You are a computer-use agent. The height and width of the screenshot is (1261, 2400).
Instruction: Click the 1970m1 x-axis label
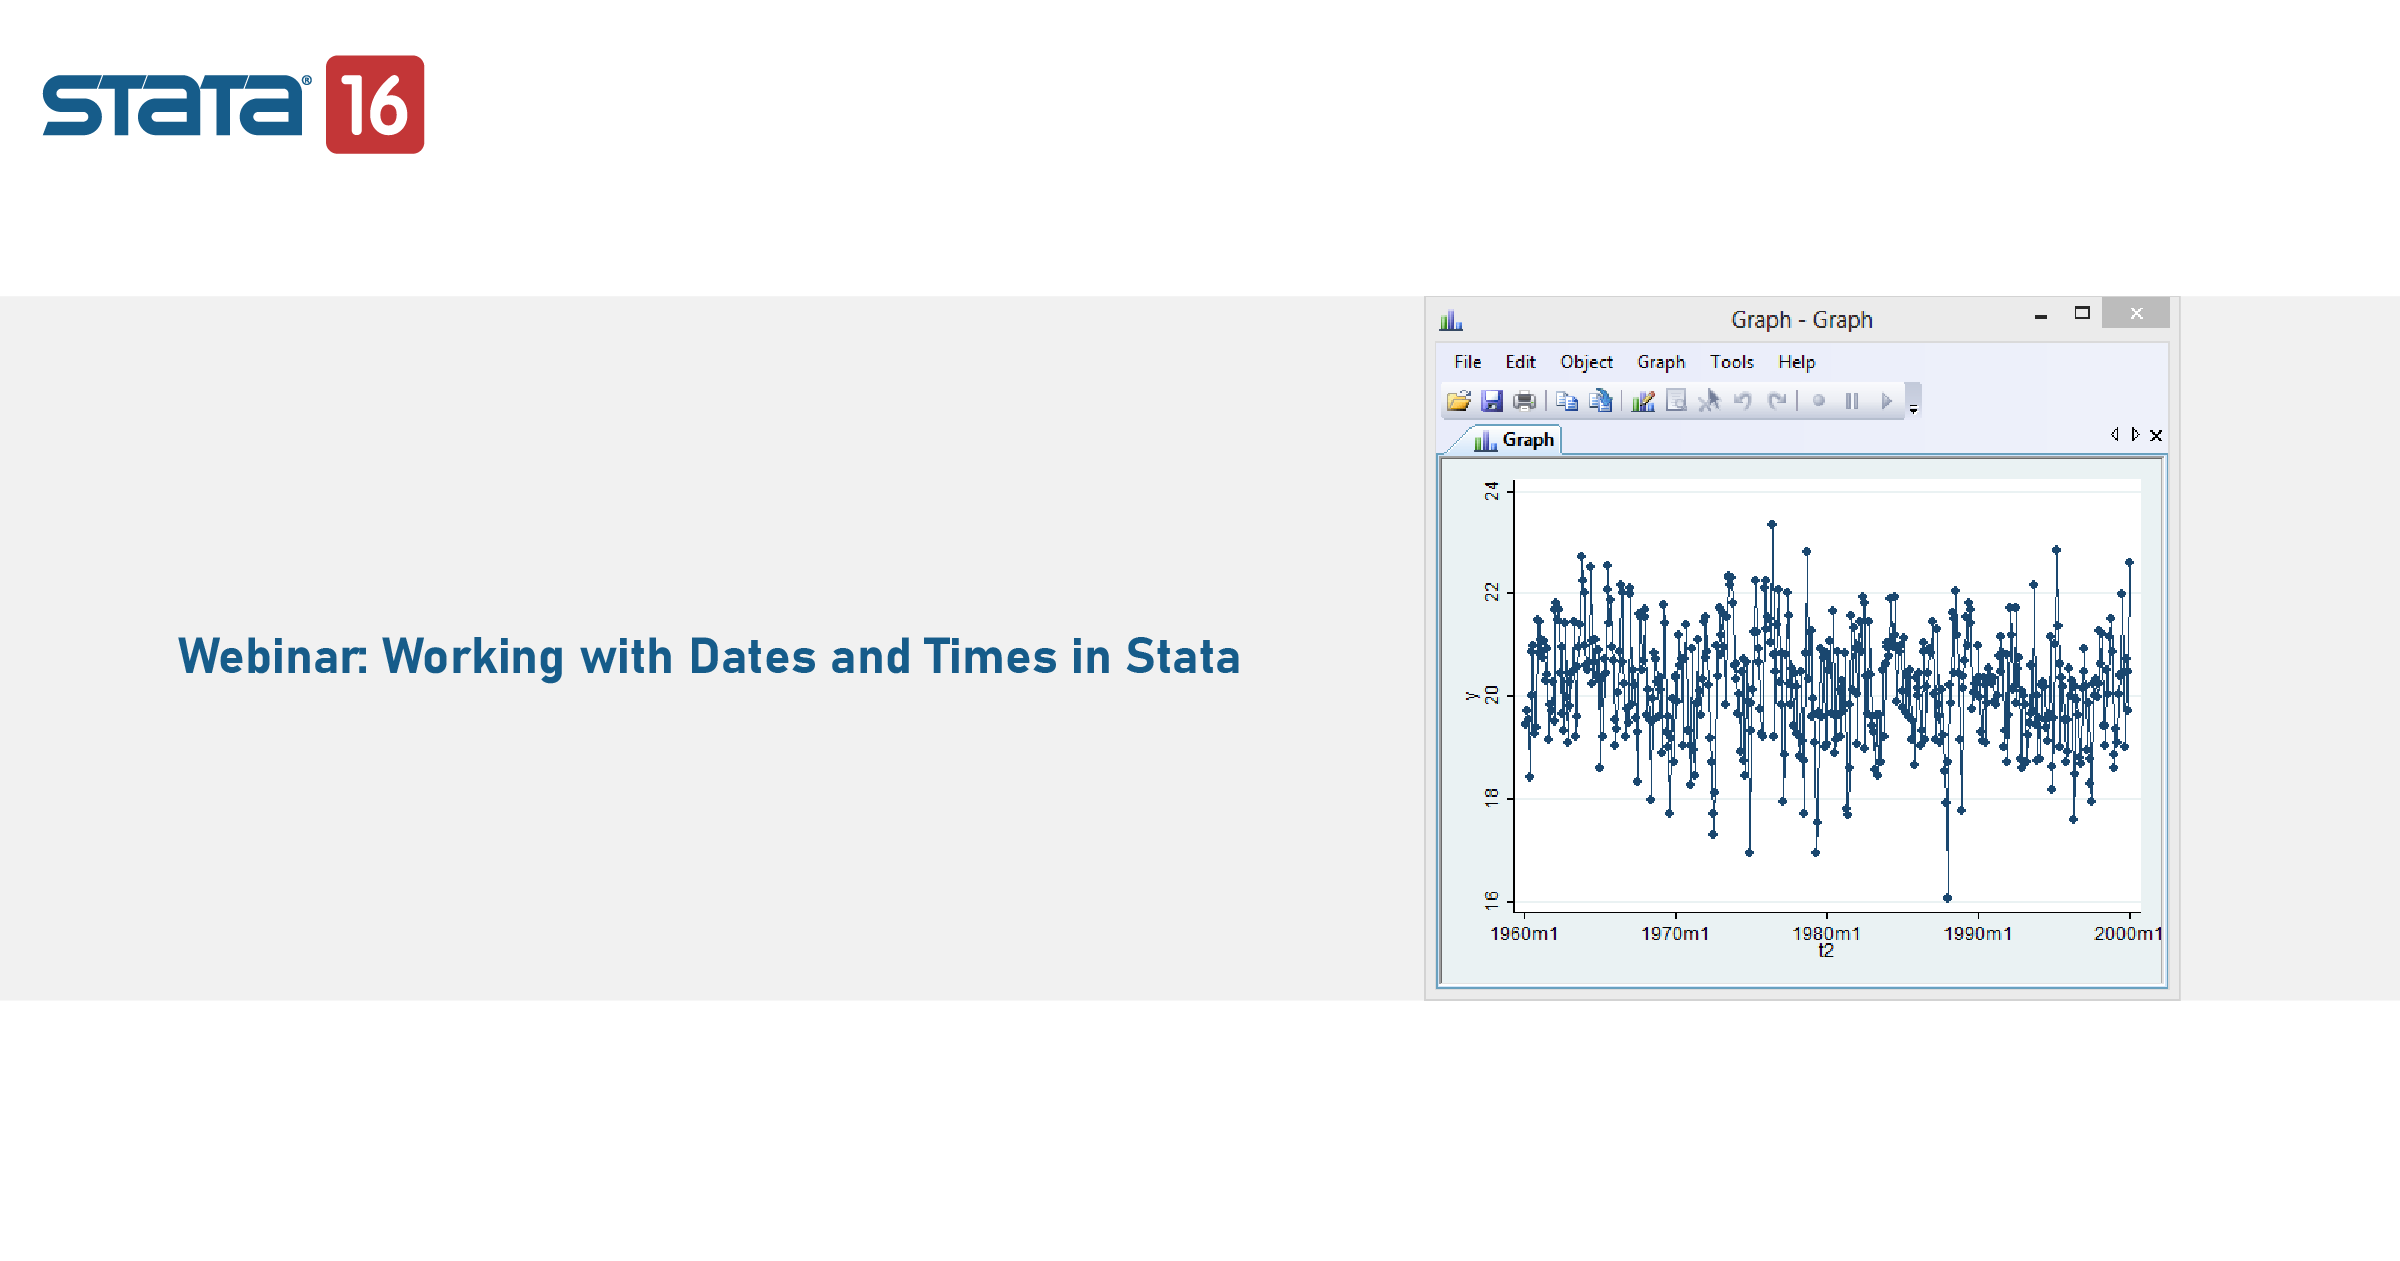click(x=1675, y=933)
